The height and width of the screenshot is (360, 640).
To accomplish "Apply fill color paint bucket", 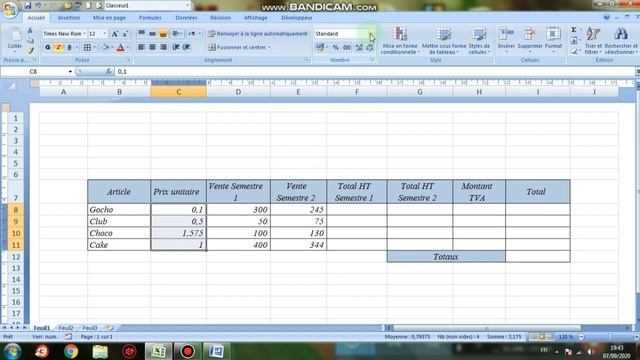I will 105,47.
